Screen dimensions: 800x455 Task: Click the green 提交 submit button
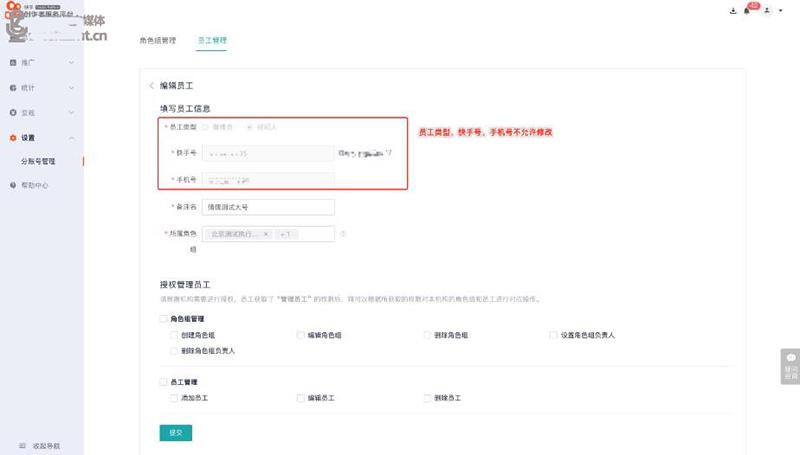pos(175,432)
